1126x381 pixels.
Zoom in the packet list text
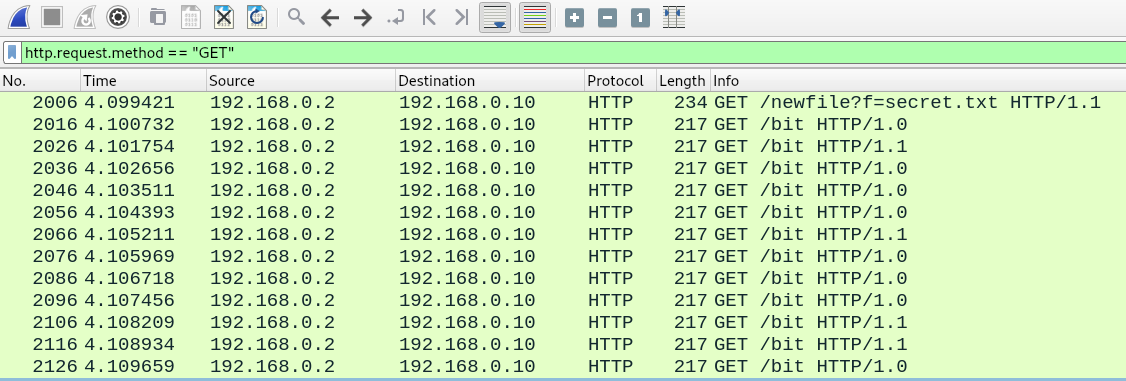point(574,17)
